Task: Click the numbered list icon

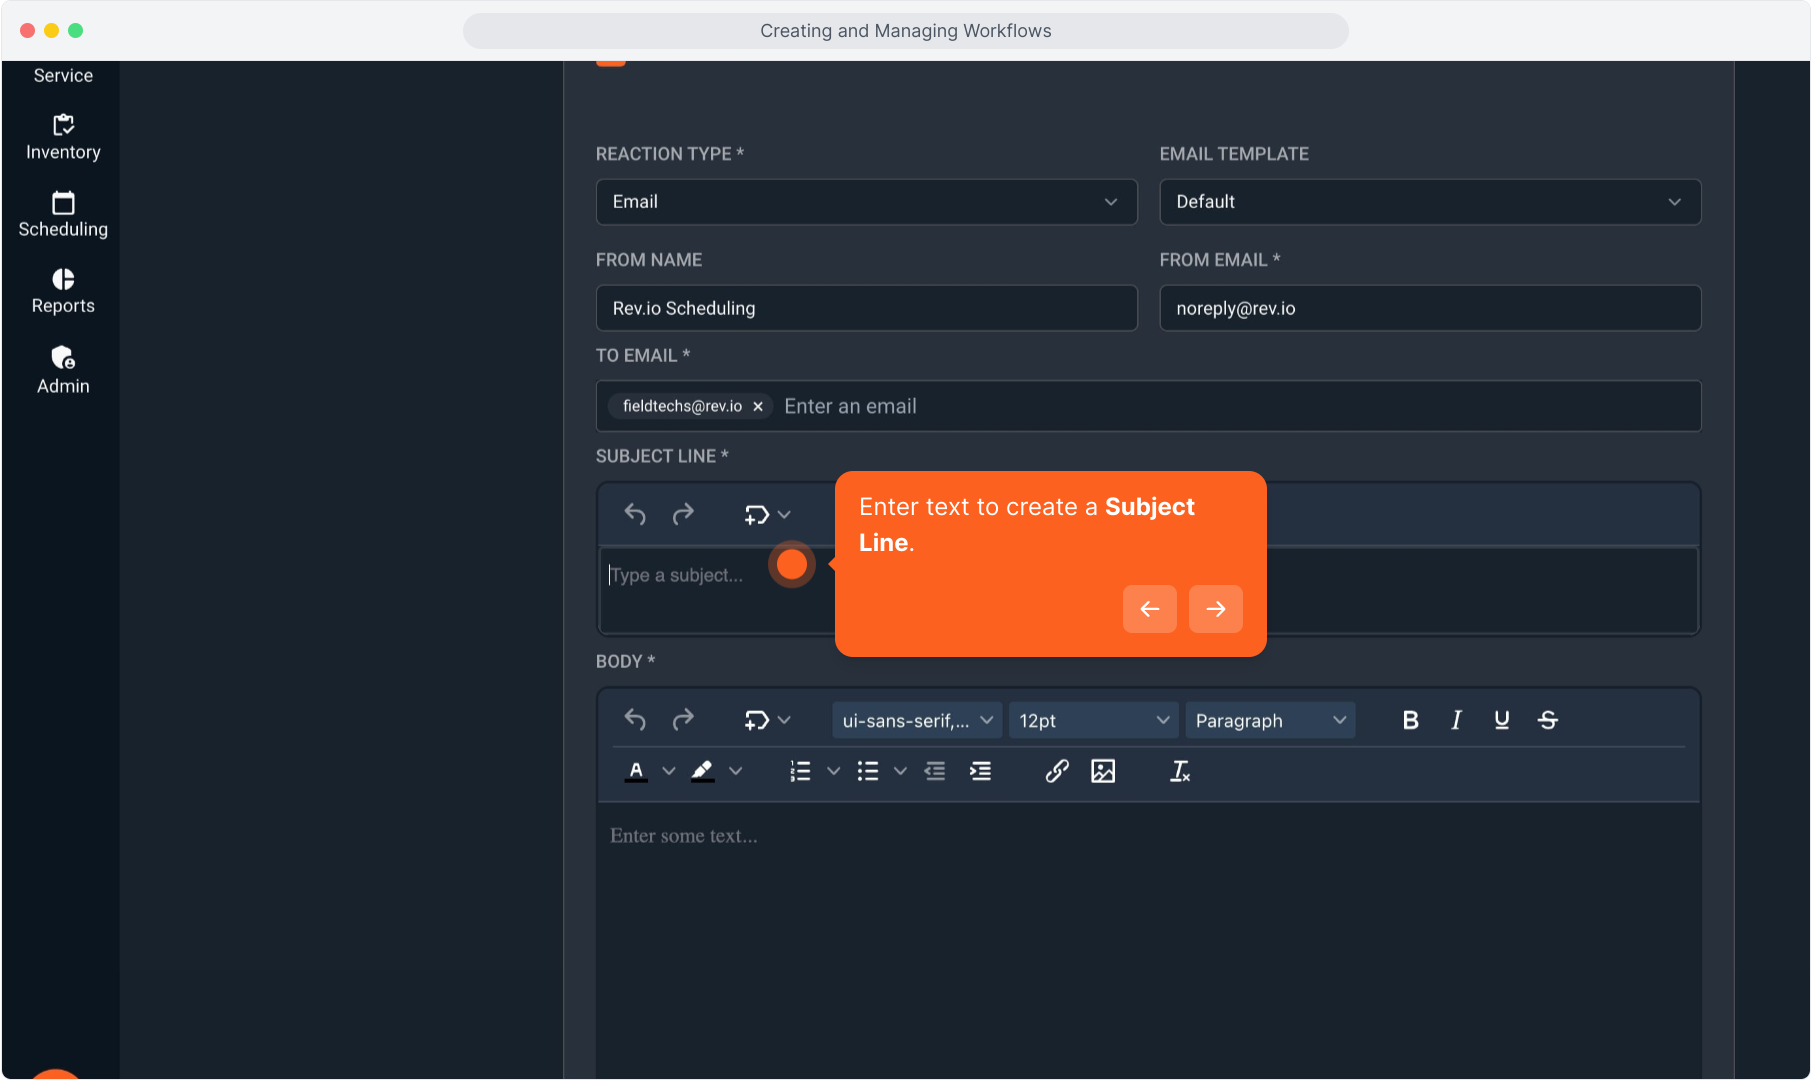Action: pos(800,771)
